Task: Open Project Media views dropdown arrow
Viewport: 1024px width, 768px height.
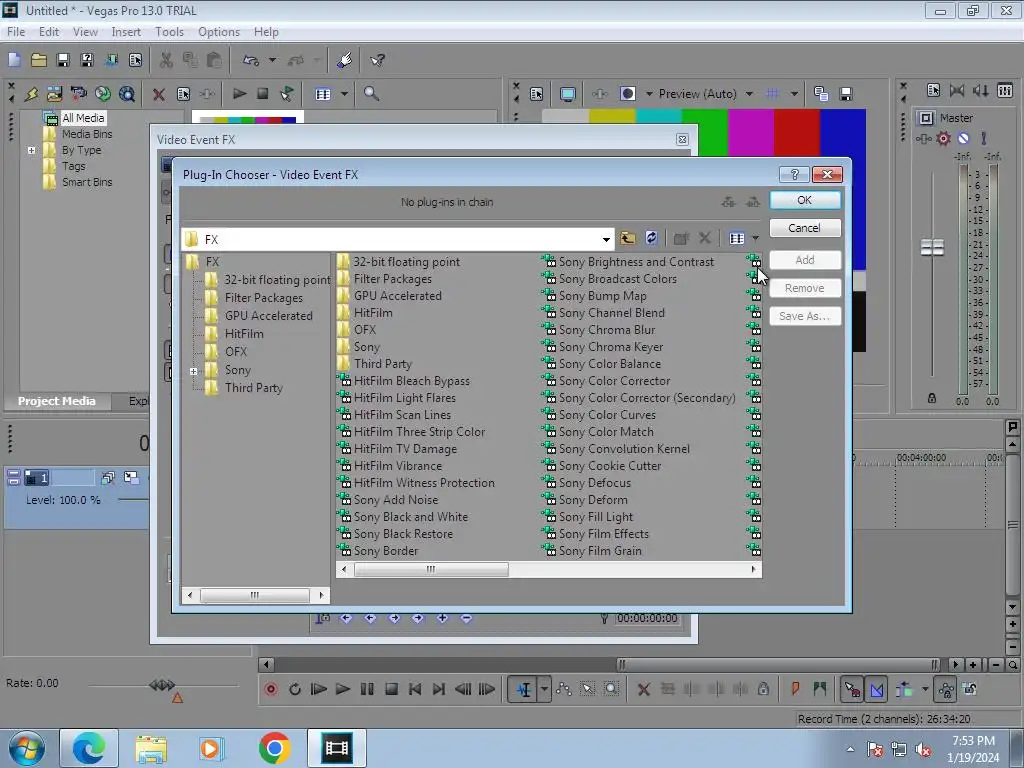Action: (x=344, y=94)
